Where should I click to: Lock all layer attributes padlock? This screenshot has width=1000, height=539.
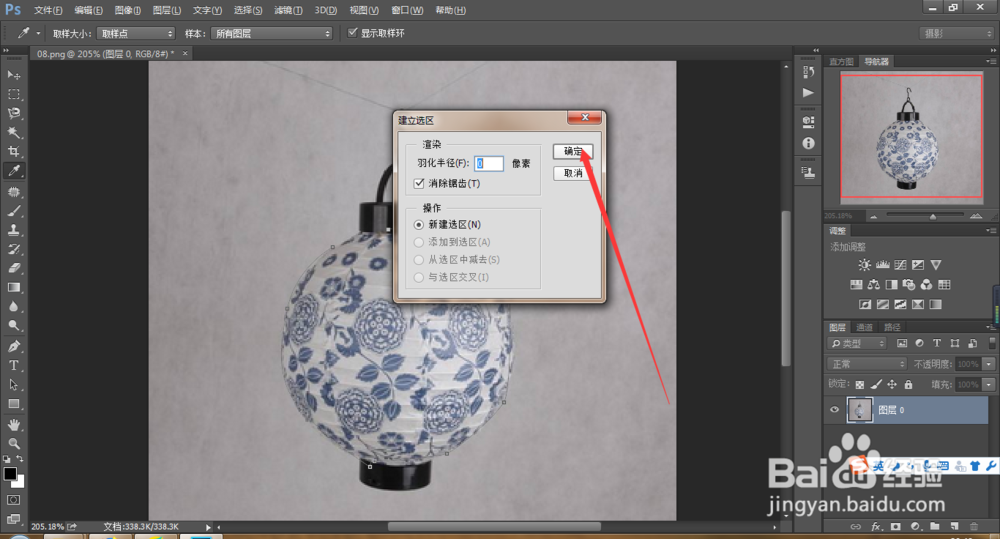908,384
